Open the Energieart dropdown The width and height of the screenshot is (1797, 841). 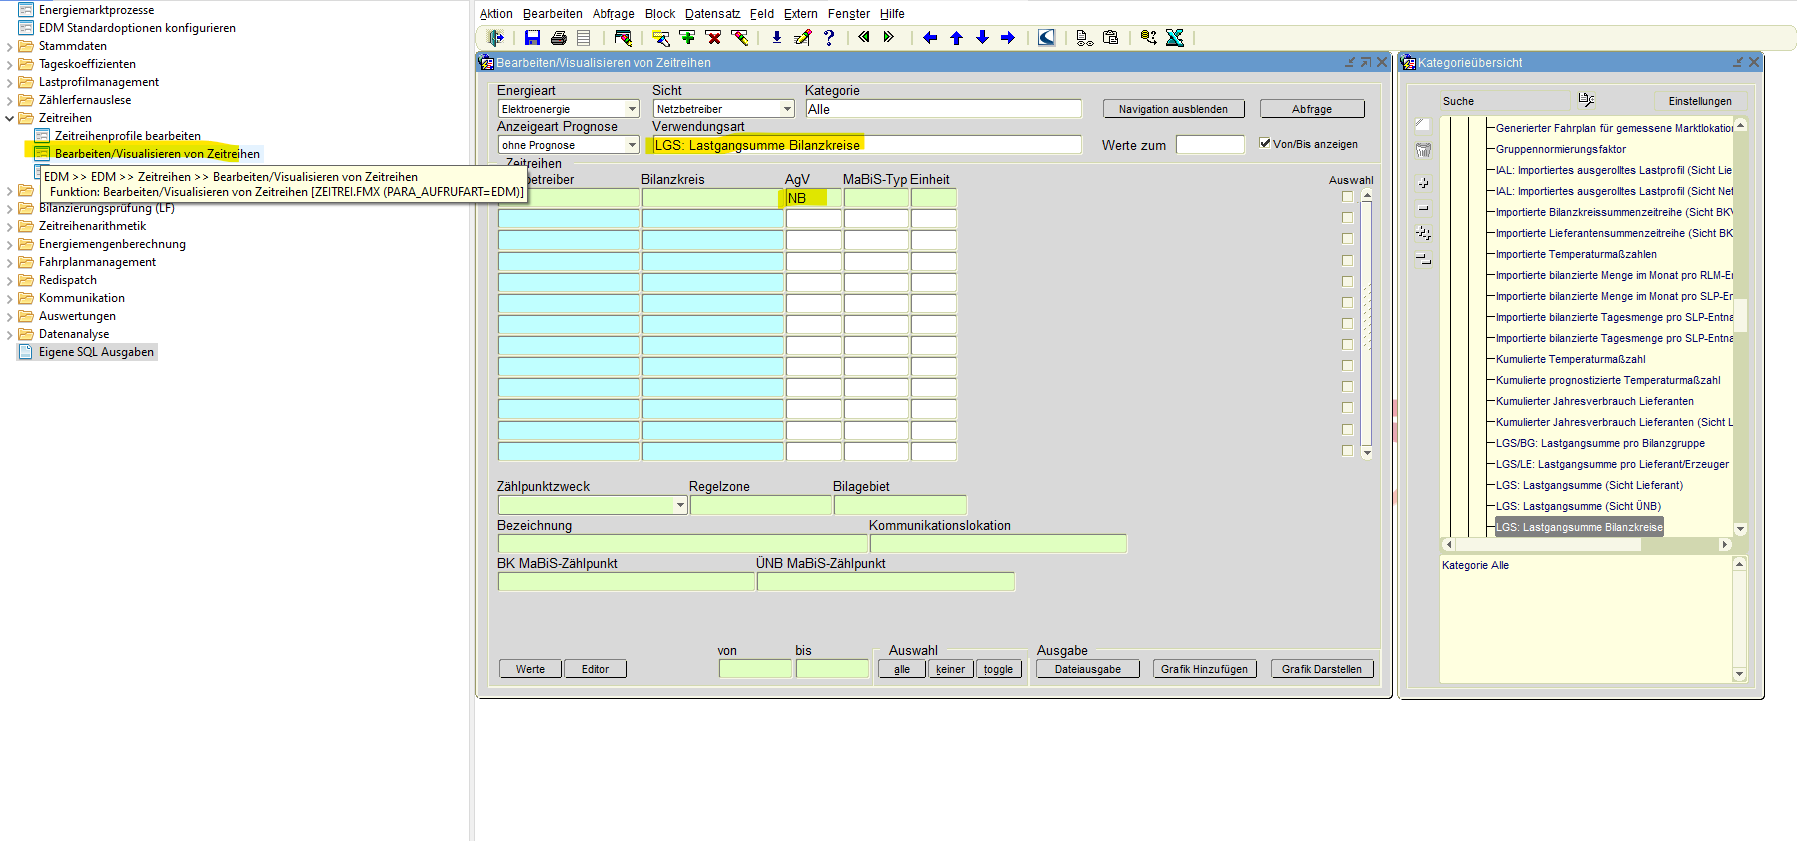tap(632, 109)
